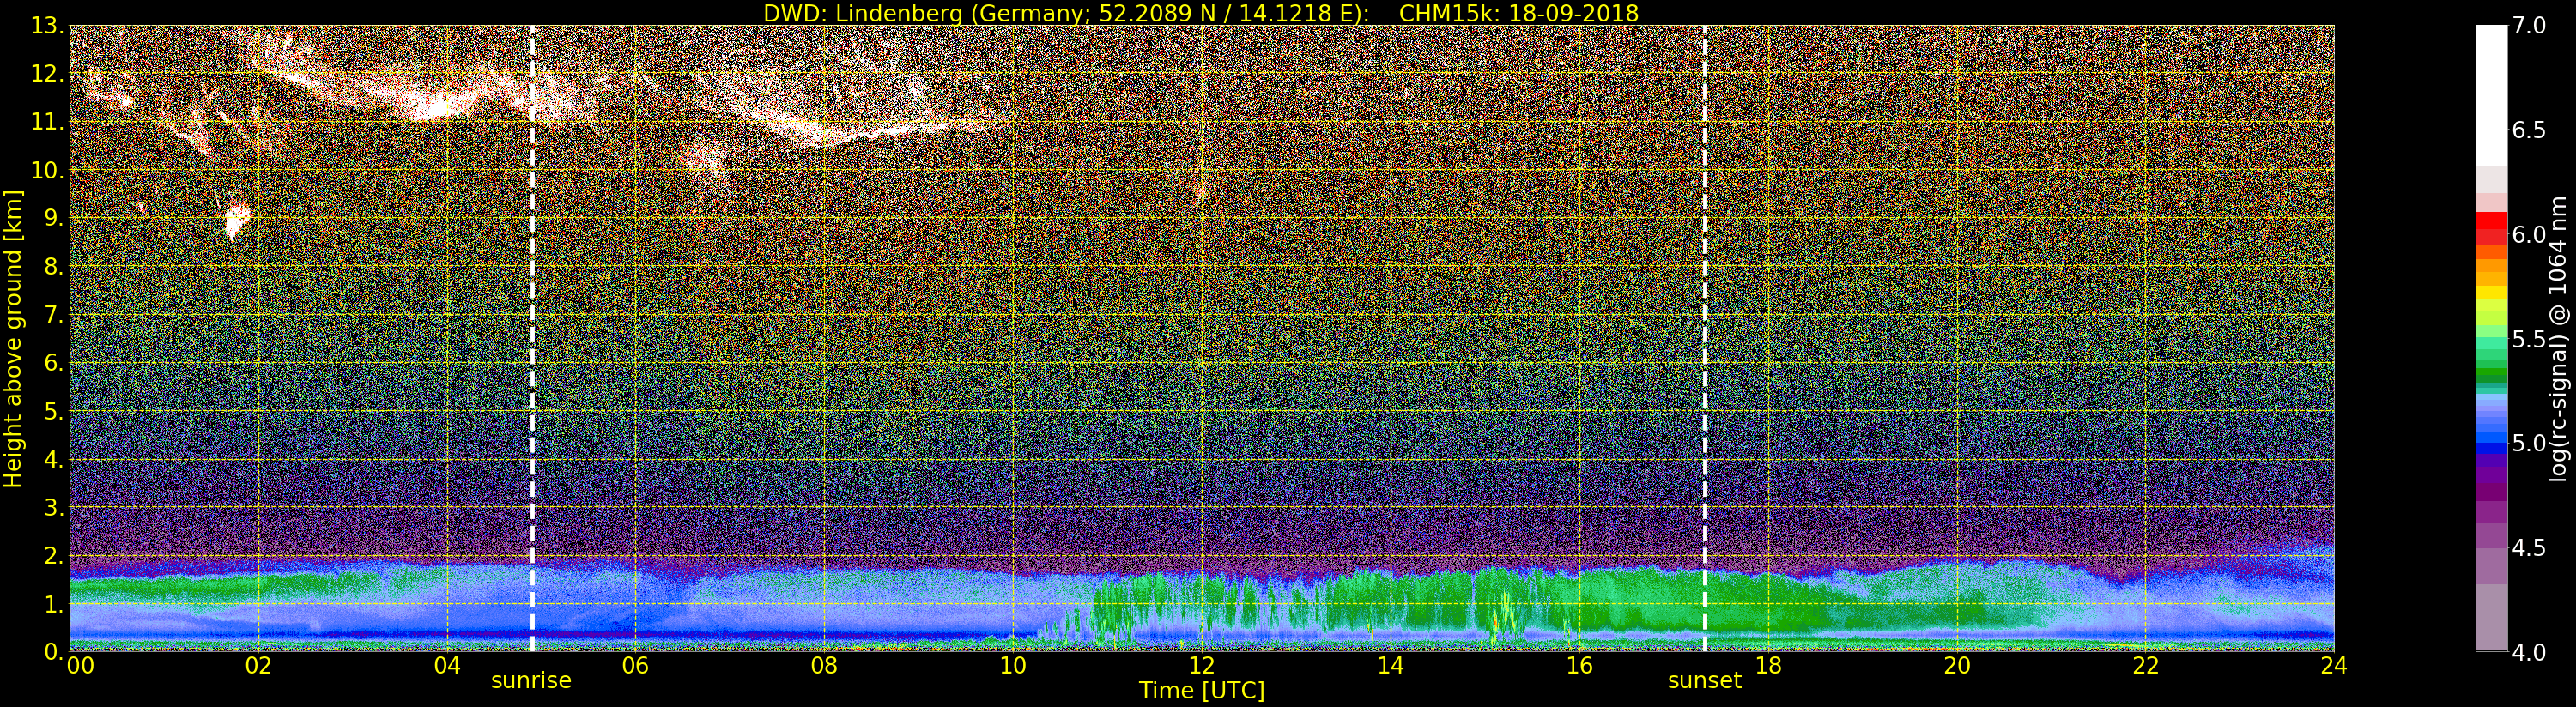Click the time axis tick label '16'

(1579, 666)
